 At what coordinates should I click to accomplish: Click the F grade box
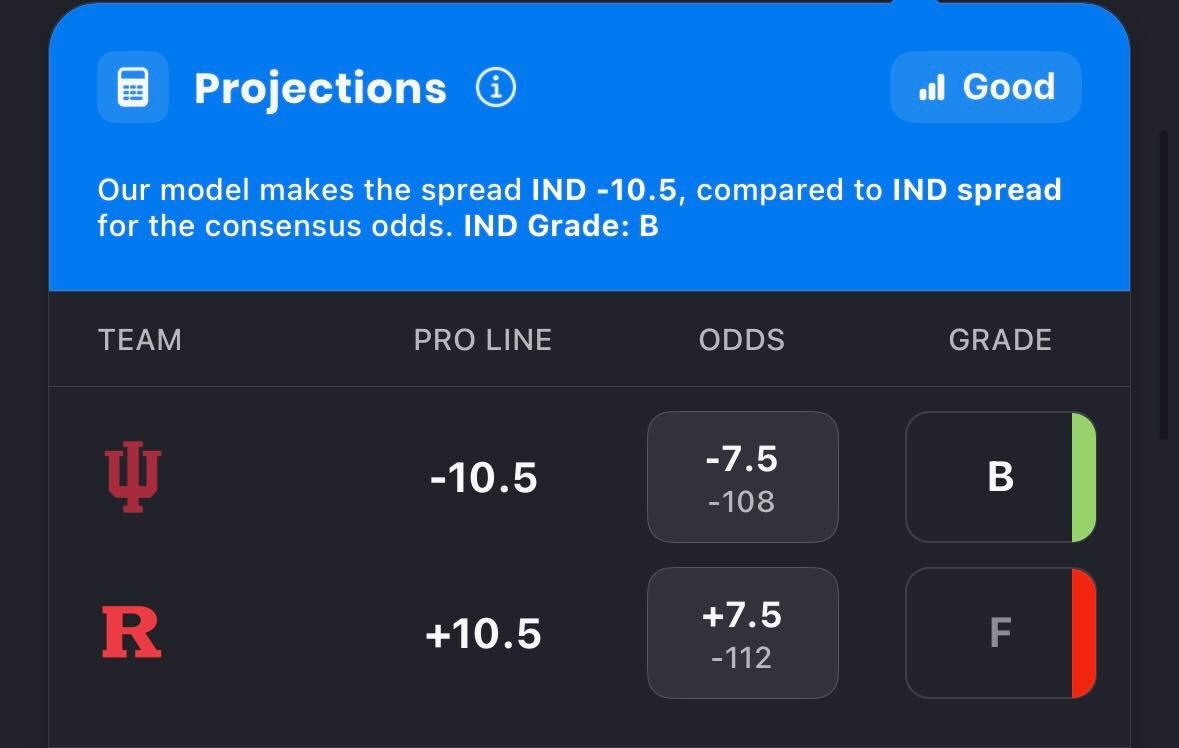[1000, 633]
